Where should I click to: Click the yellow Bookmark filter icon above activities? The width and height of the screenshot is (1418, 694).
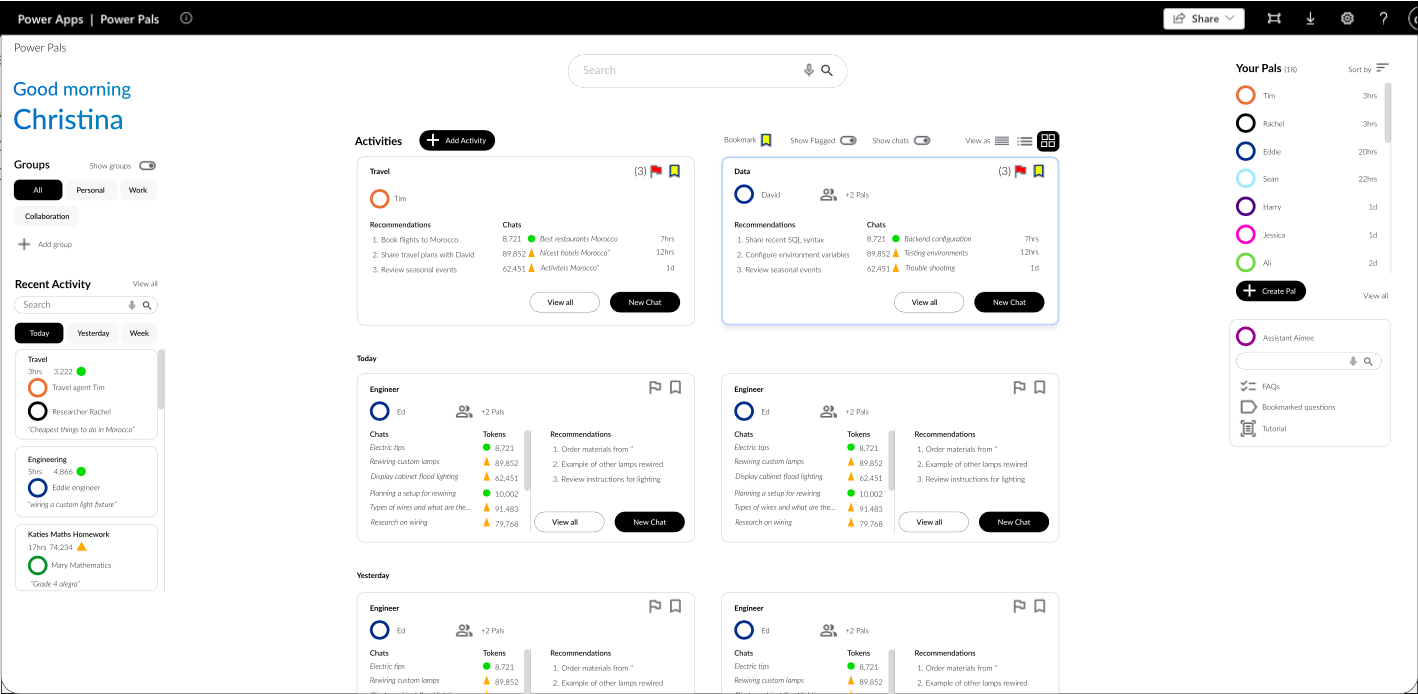coord(766,140)
